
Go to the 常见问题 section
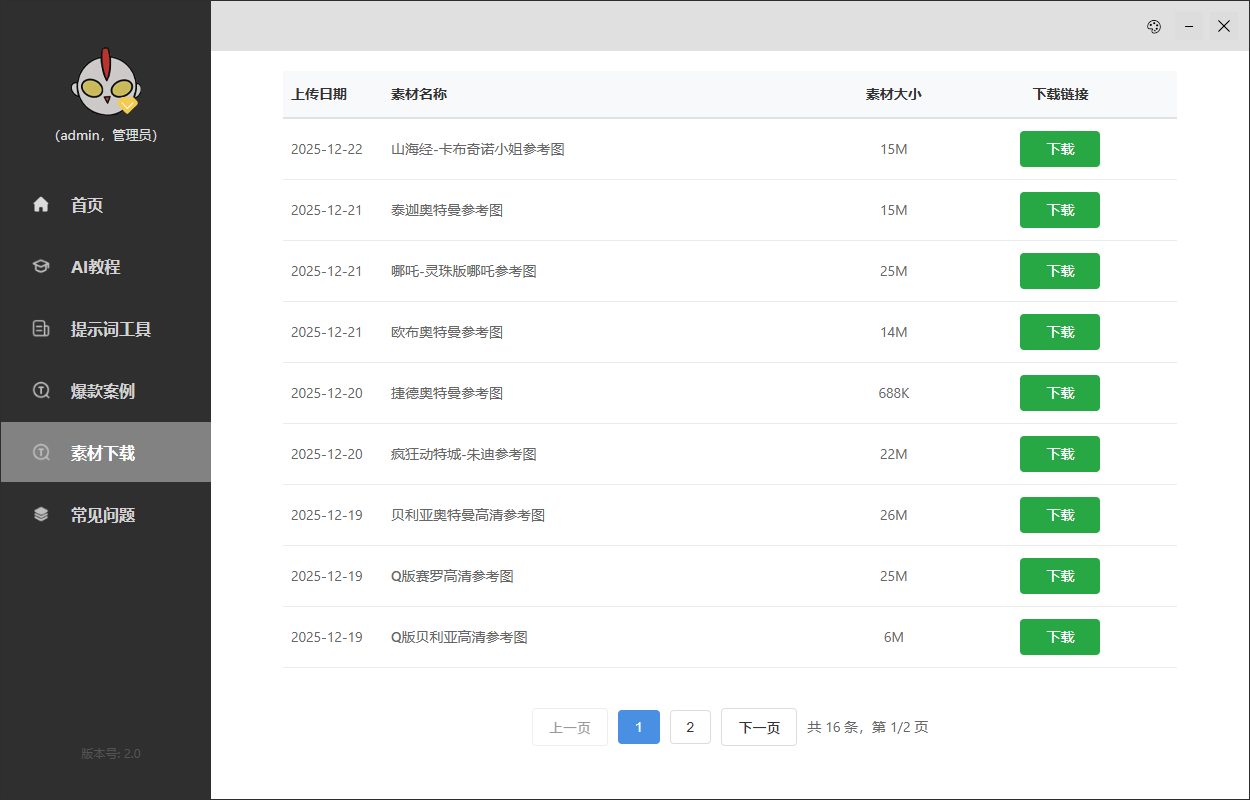pos(102,515)
